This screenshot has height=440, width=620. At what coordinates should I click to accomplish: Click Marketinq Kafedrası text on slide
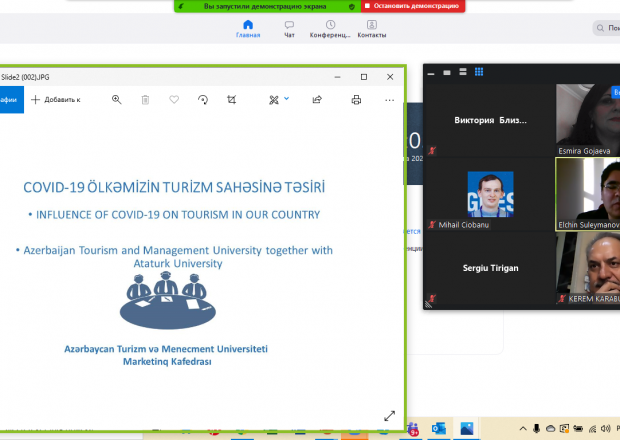167,362
